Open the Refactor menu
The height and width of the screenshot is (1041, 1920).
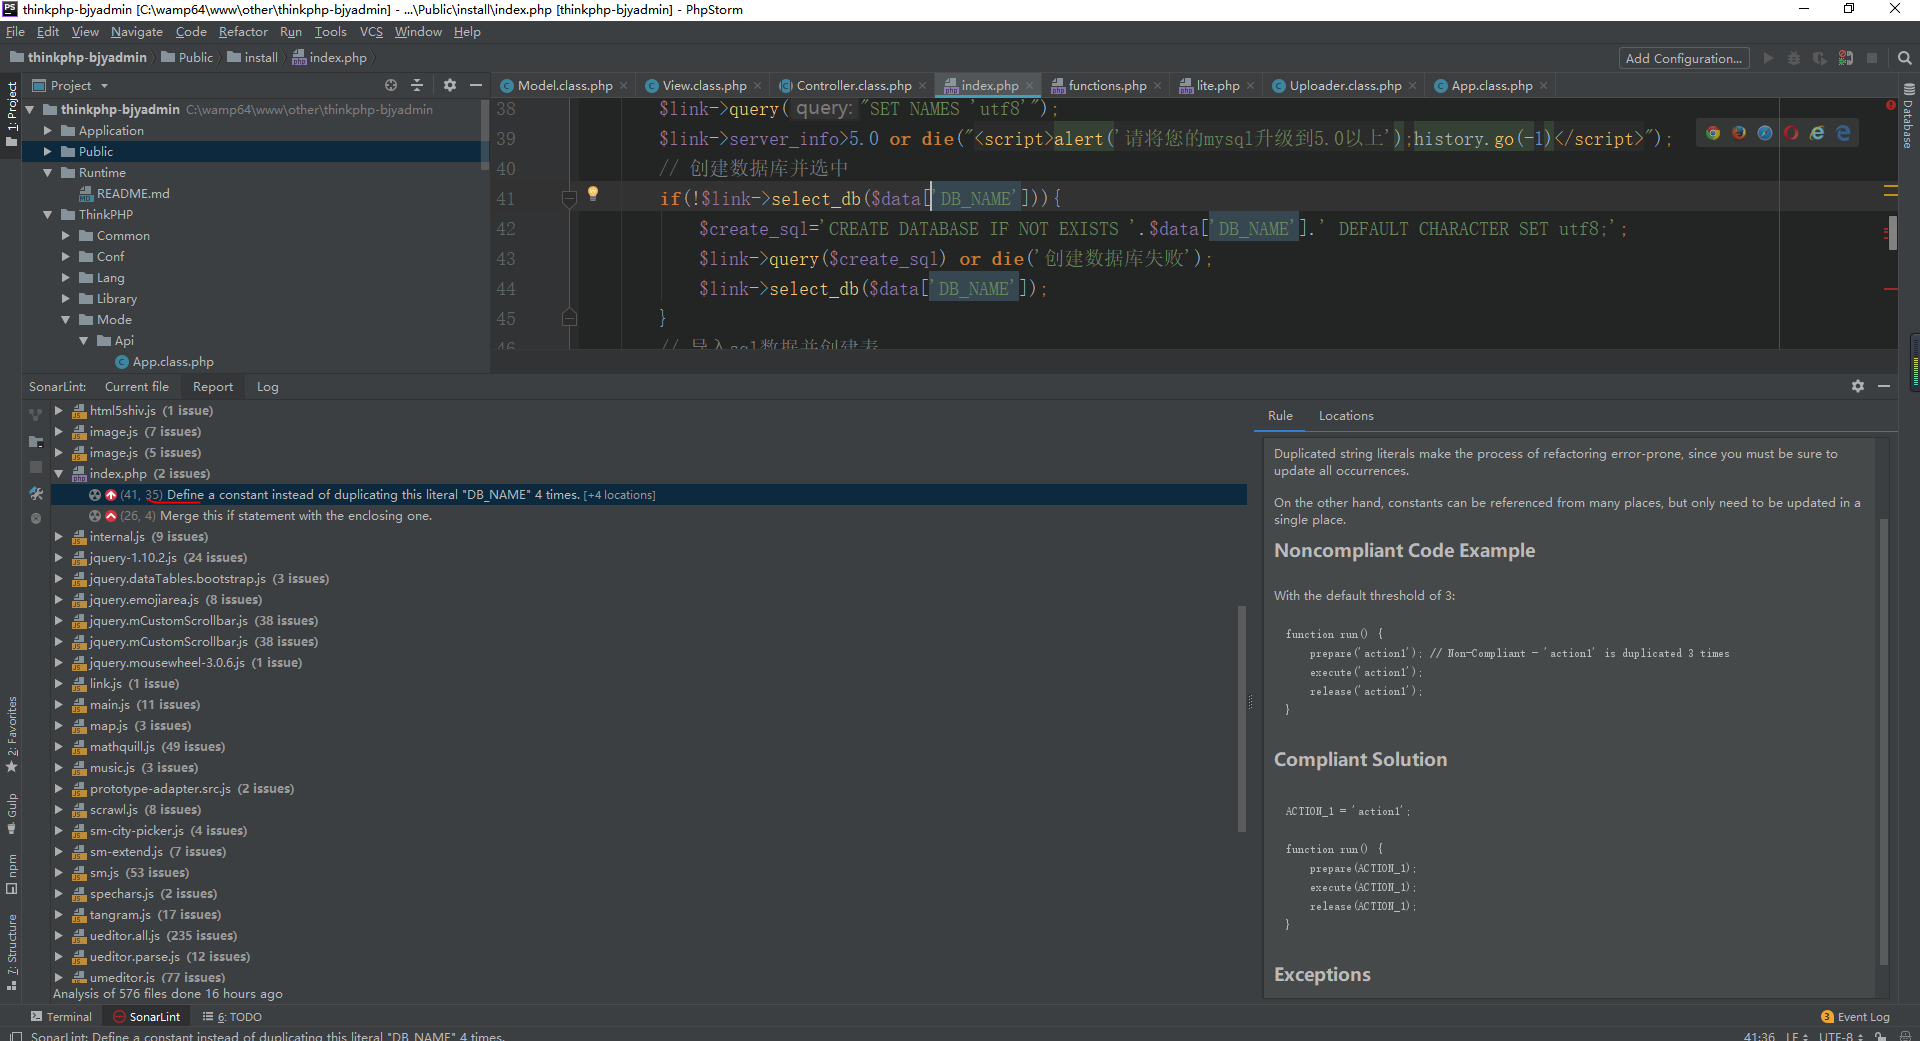[243, 32]
